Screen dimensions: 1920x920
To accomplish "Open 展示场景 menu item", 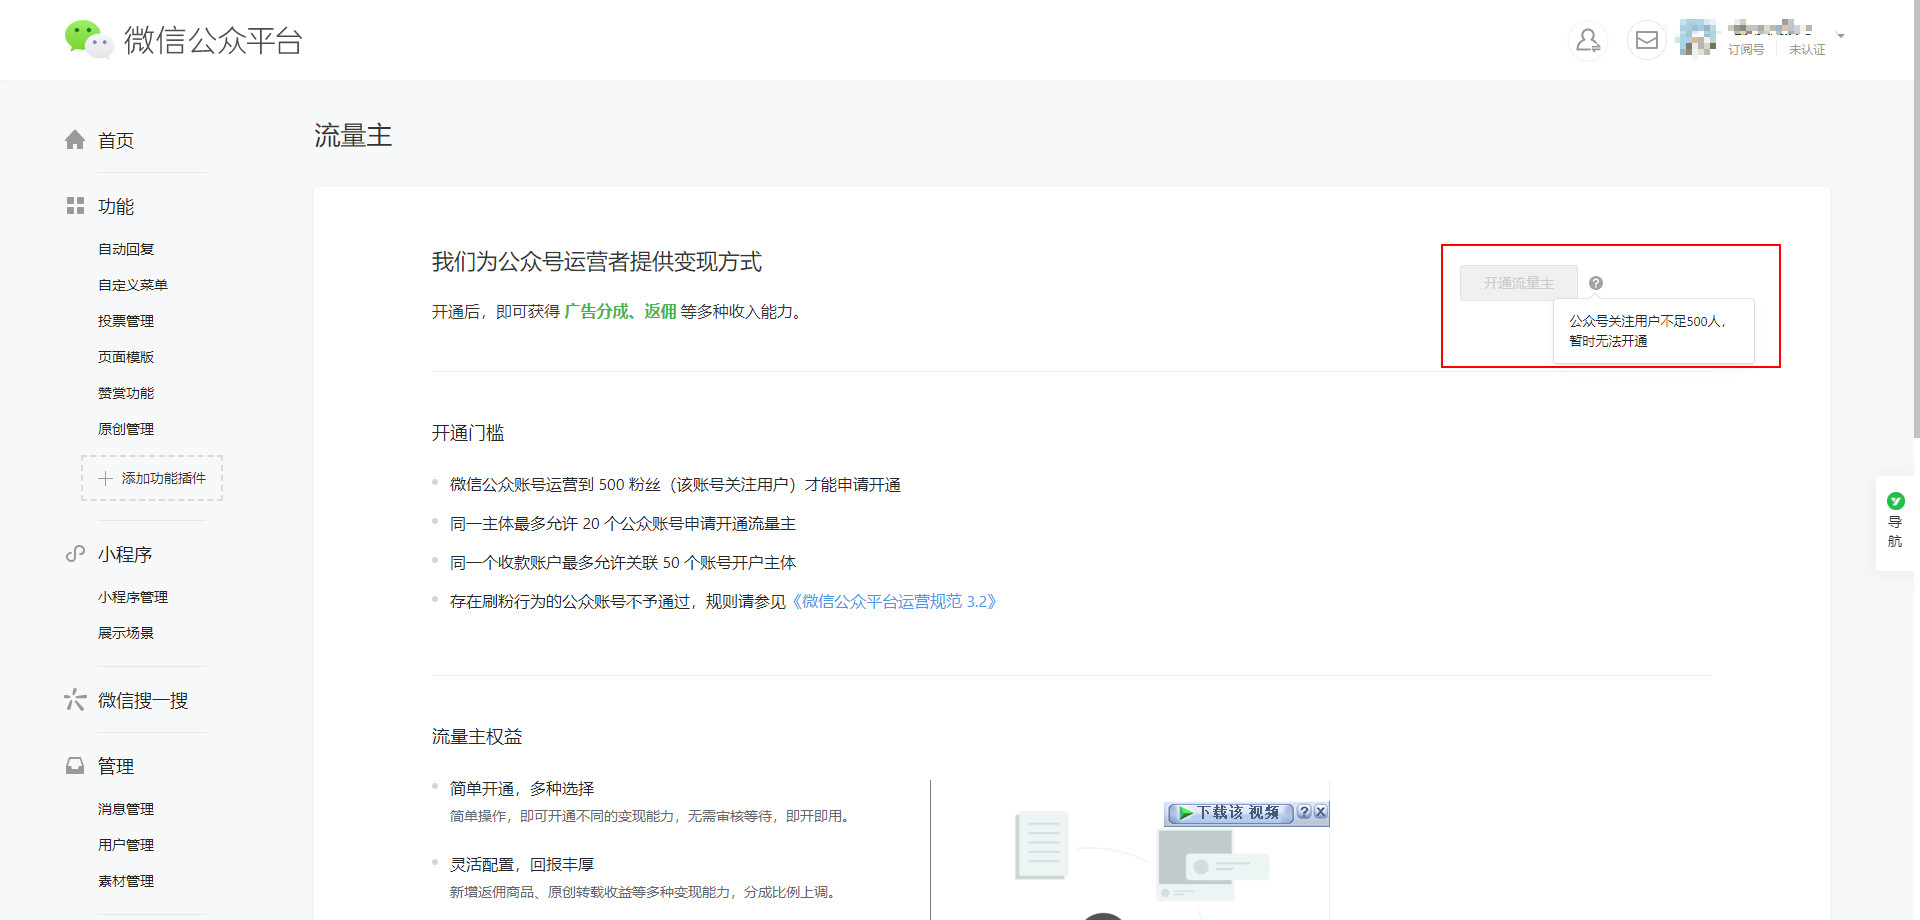I will 126,633.
